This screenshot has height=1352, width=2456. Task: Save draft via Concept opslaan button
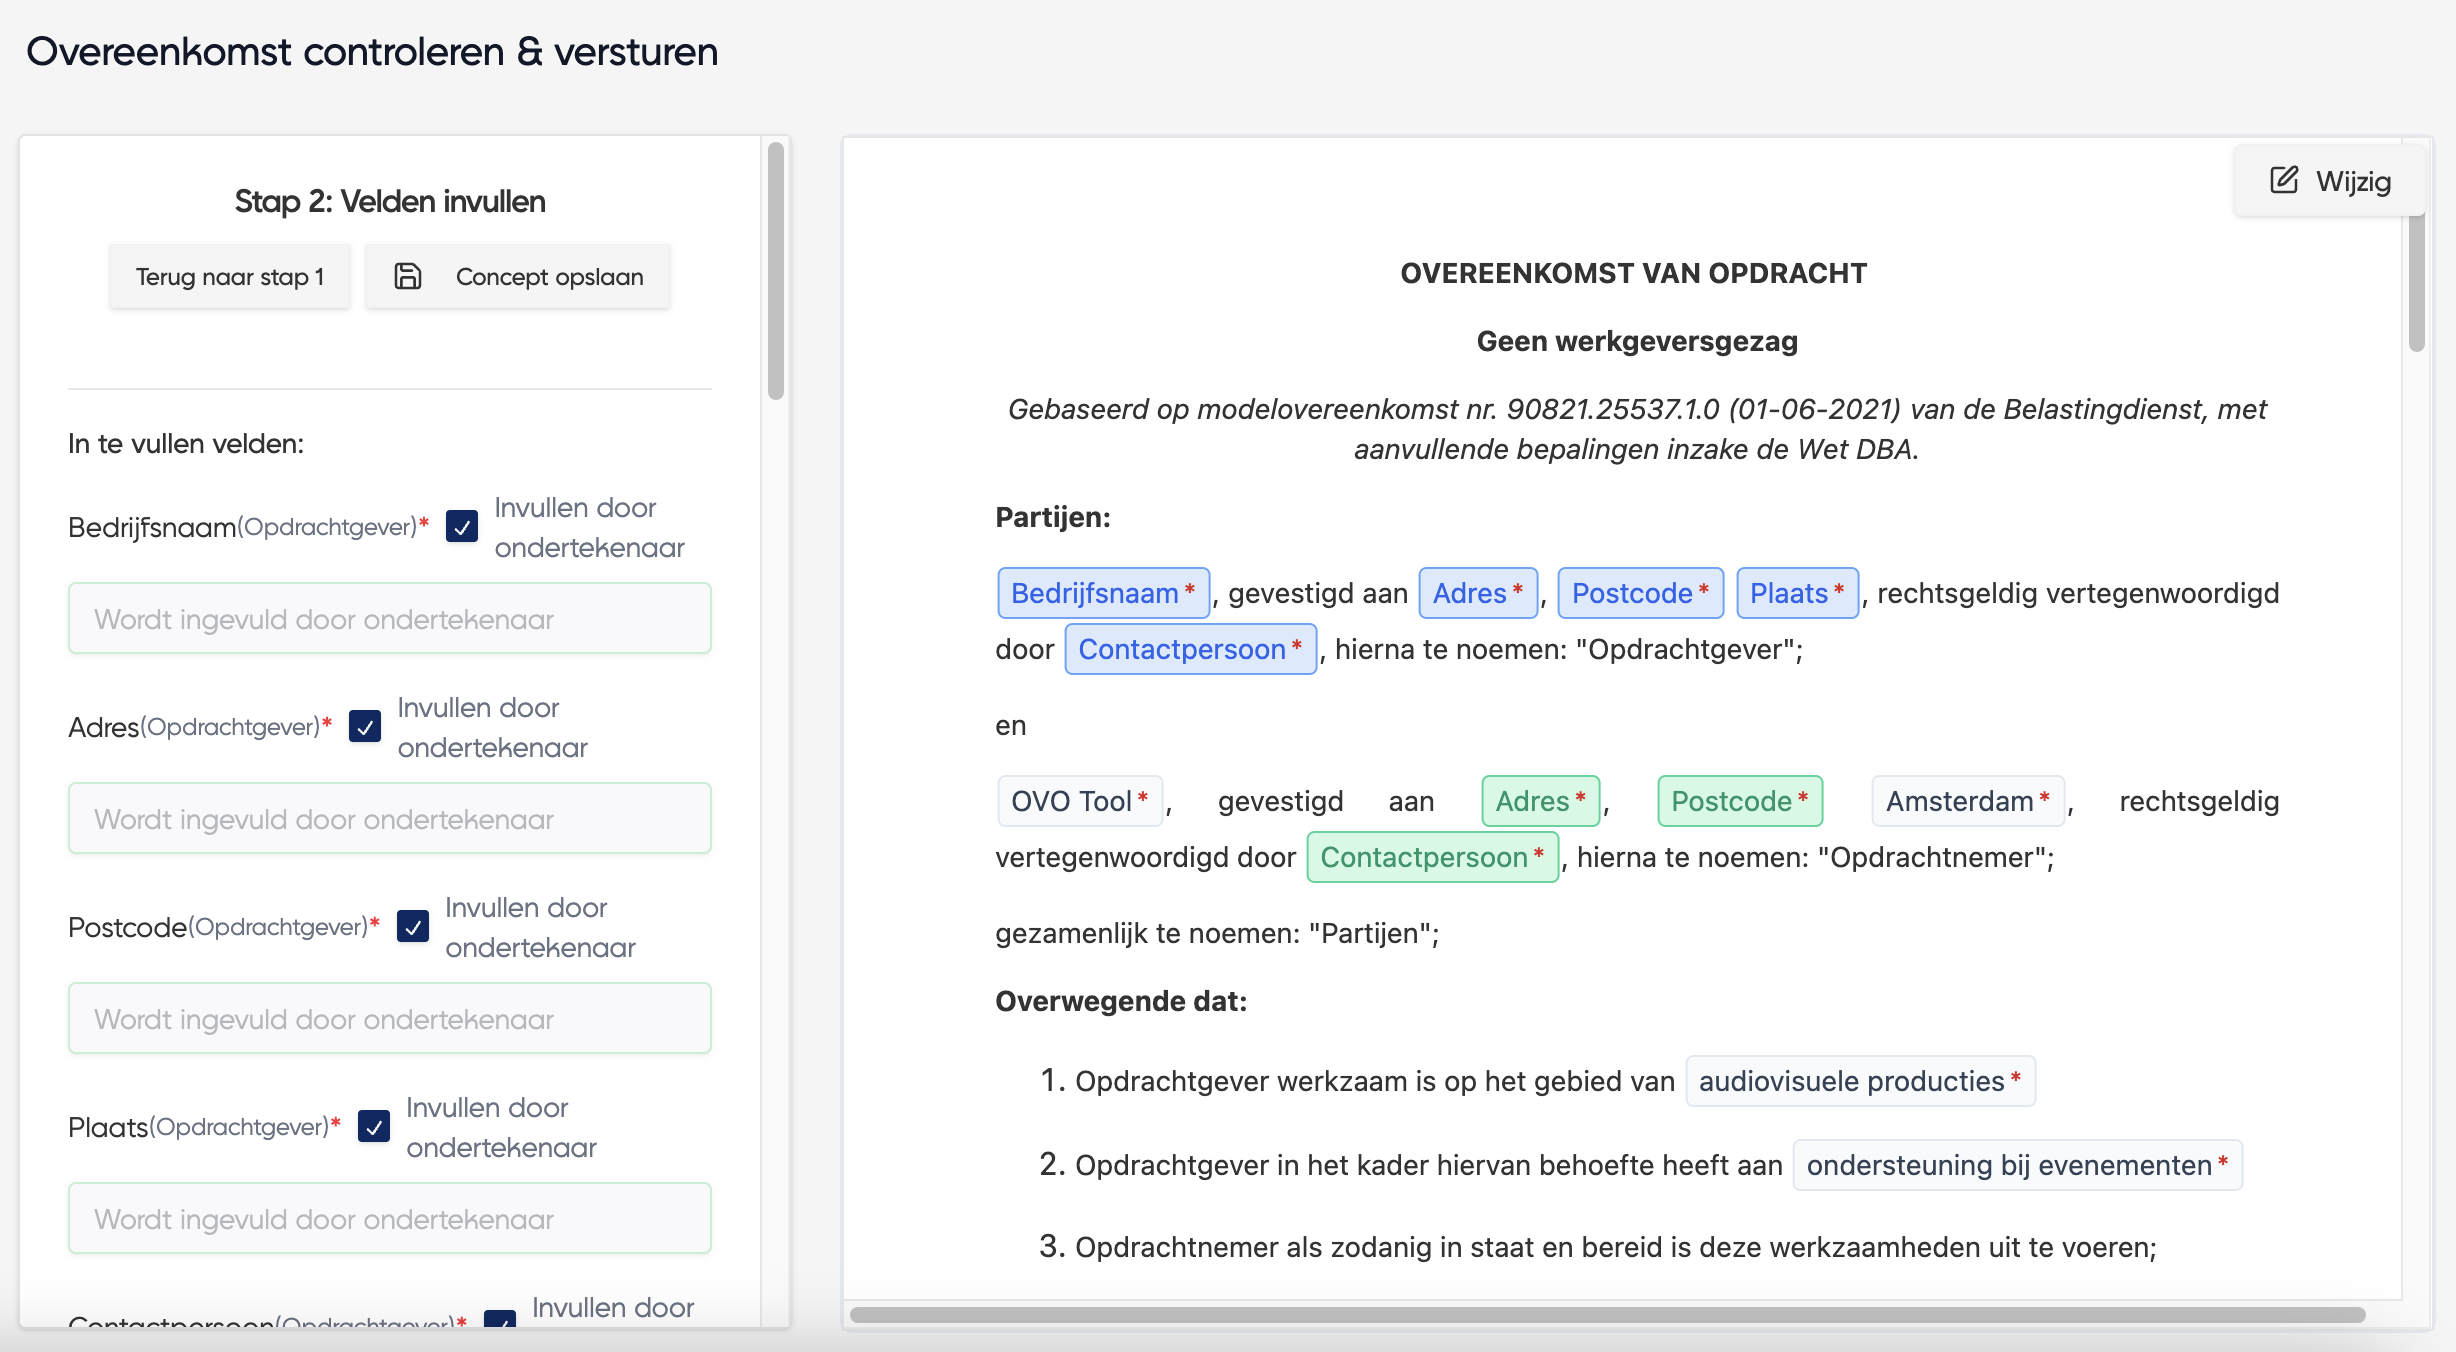point(518,277)
